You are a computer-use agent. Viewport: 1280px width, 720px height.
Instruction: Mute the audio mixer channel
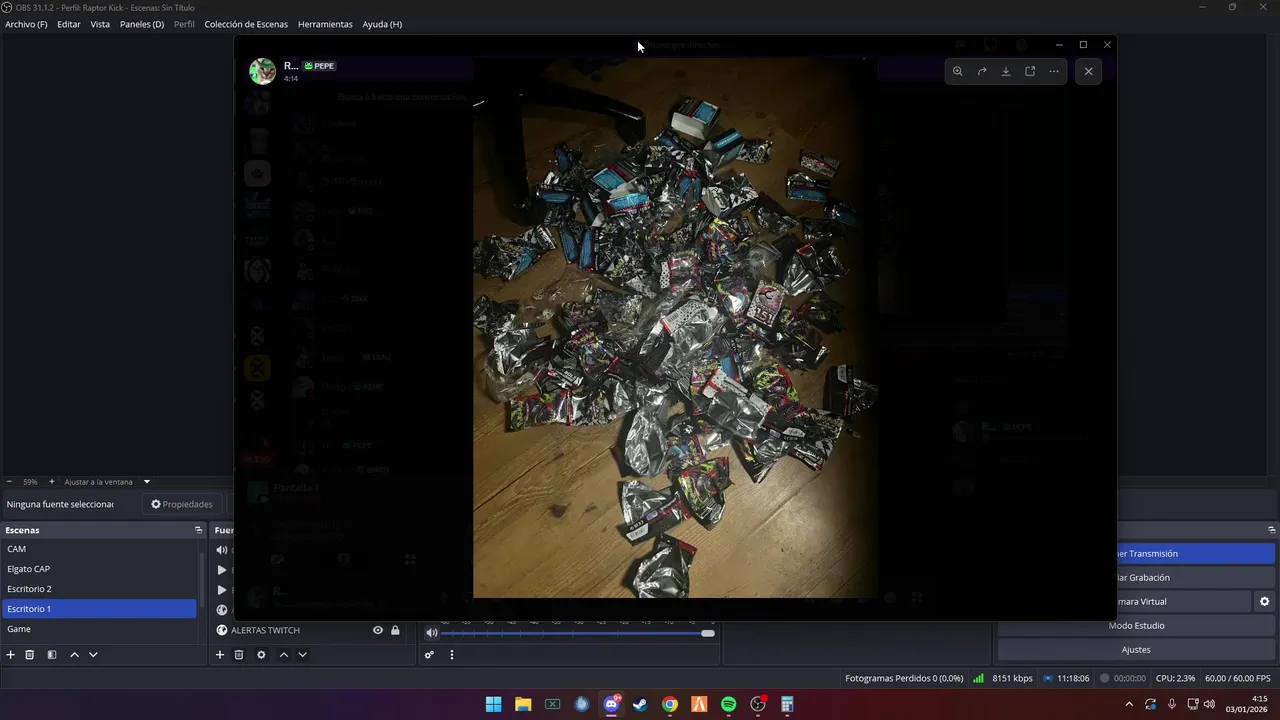432,633
